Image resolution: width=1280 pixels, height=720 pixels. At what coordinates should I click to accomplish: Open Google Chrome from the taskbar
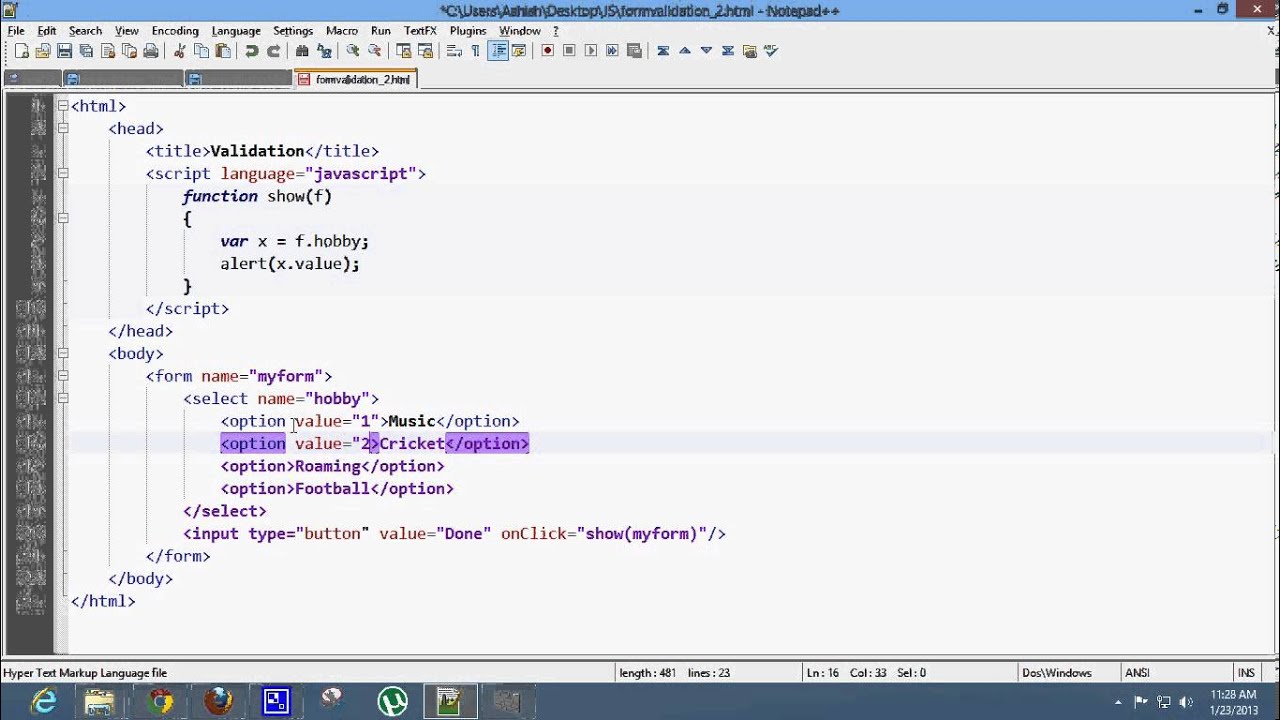(161, 702)
